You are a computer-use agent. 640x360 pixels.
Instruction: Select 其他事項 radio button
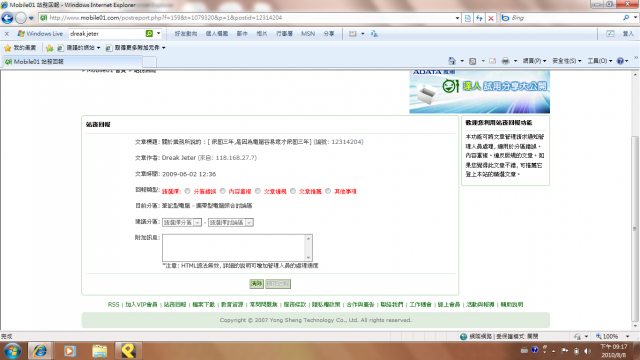tap(328, 191)
